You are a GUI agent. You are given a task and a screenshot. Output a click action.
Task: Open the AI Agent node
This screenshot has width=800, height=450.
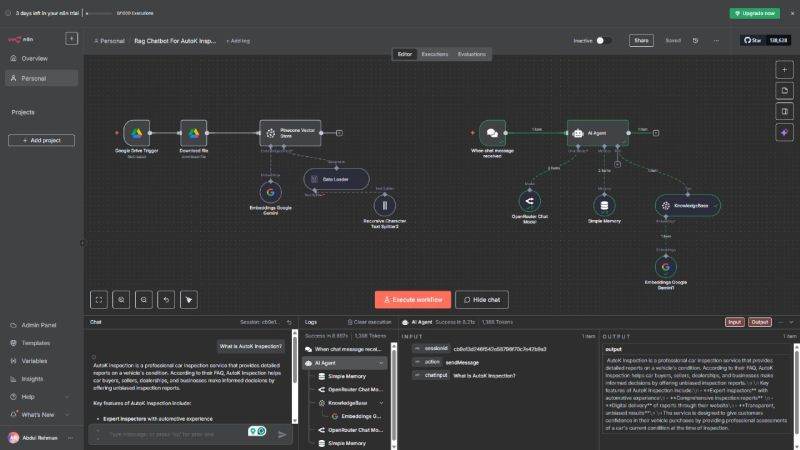pyautogui.click(x=597, y=133)
